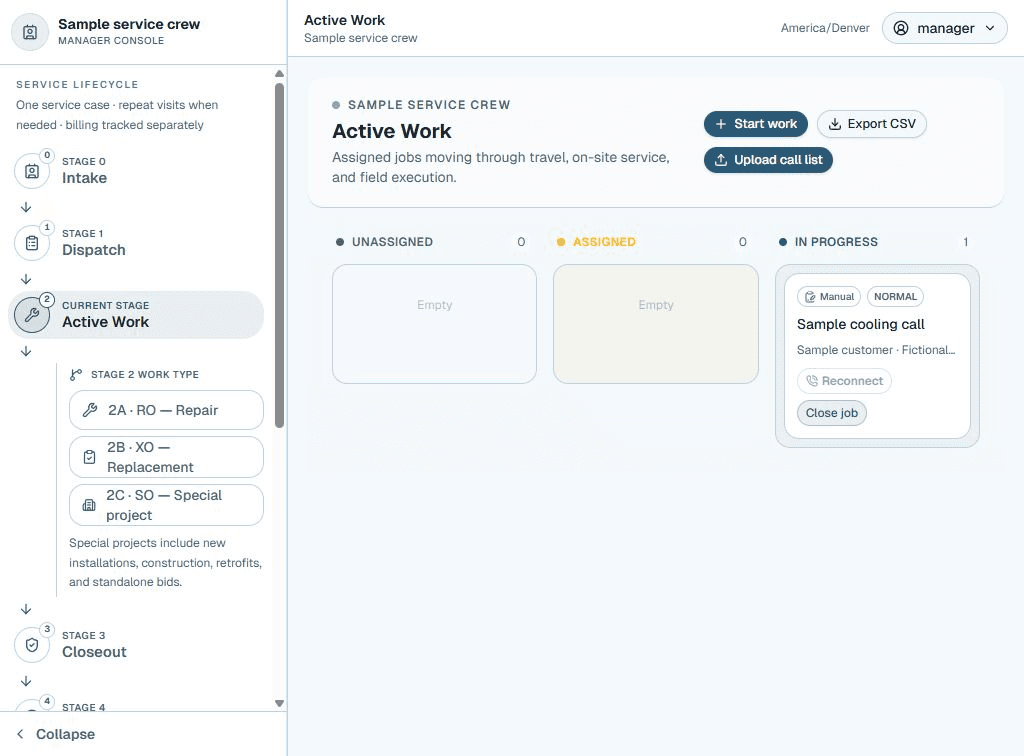Viewport: 1024px width, 756px height.
Task: Open Stage 1 Dispatch clipboard icon
Action: 32,243
